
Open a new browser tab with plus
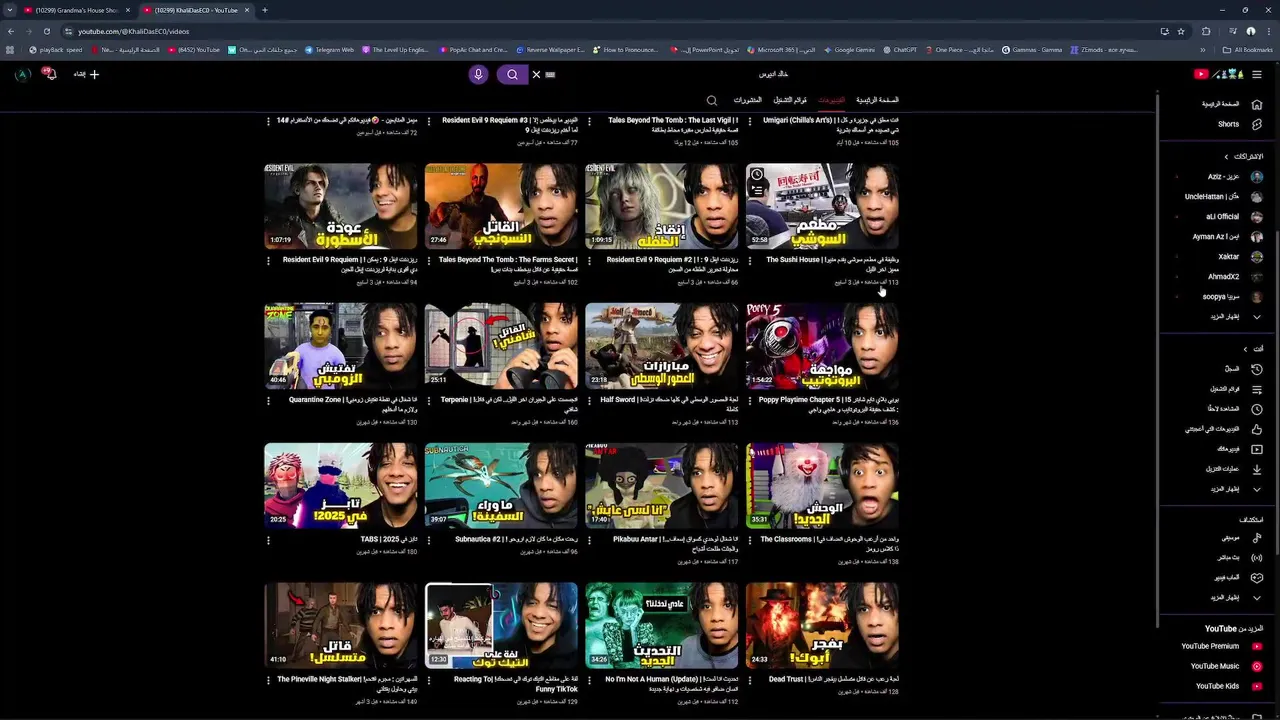264,10
